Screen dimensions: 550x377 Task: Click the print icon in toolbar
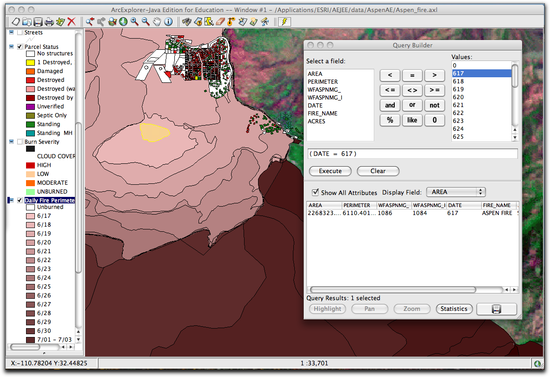tap(49, 22)
